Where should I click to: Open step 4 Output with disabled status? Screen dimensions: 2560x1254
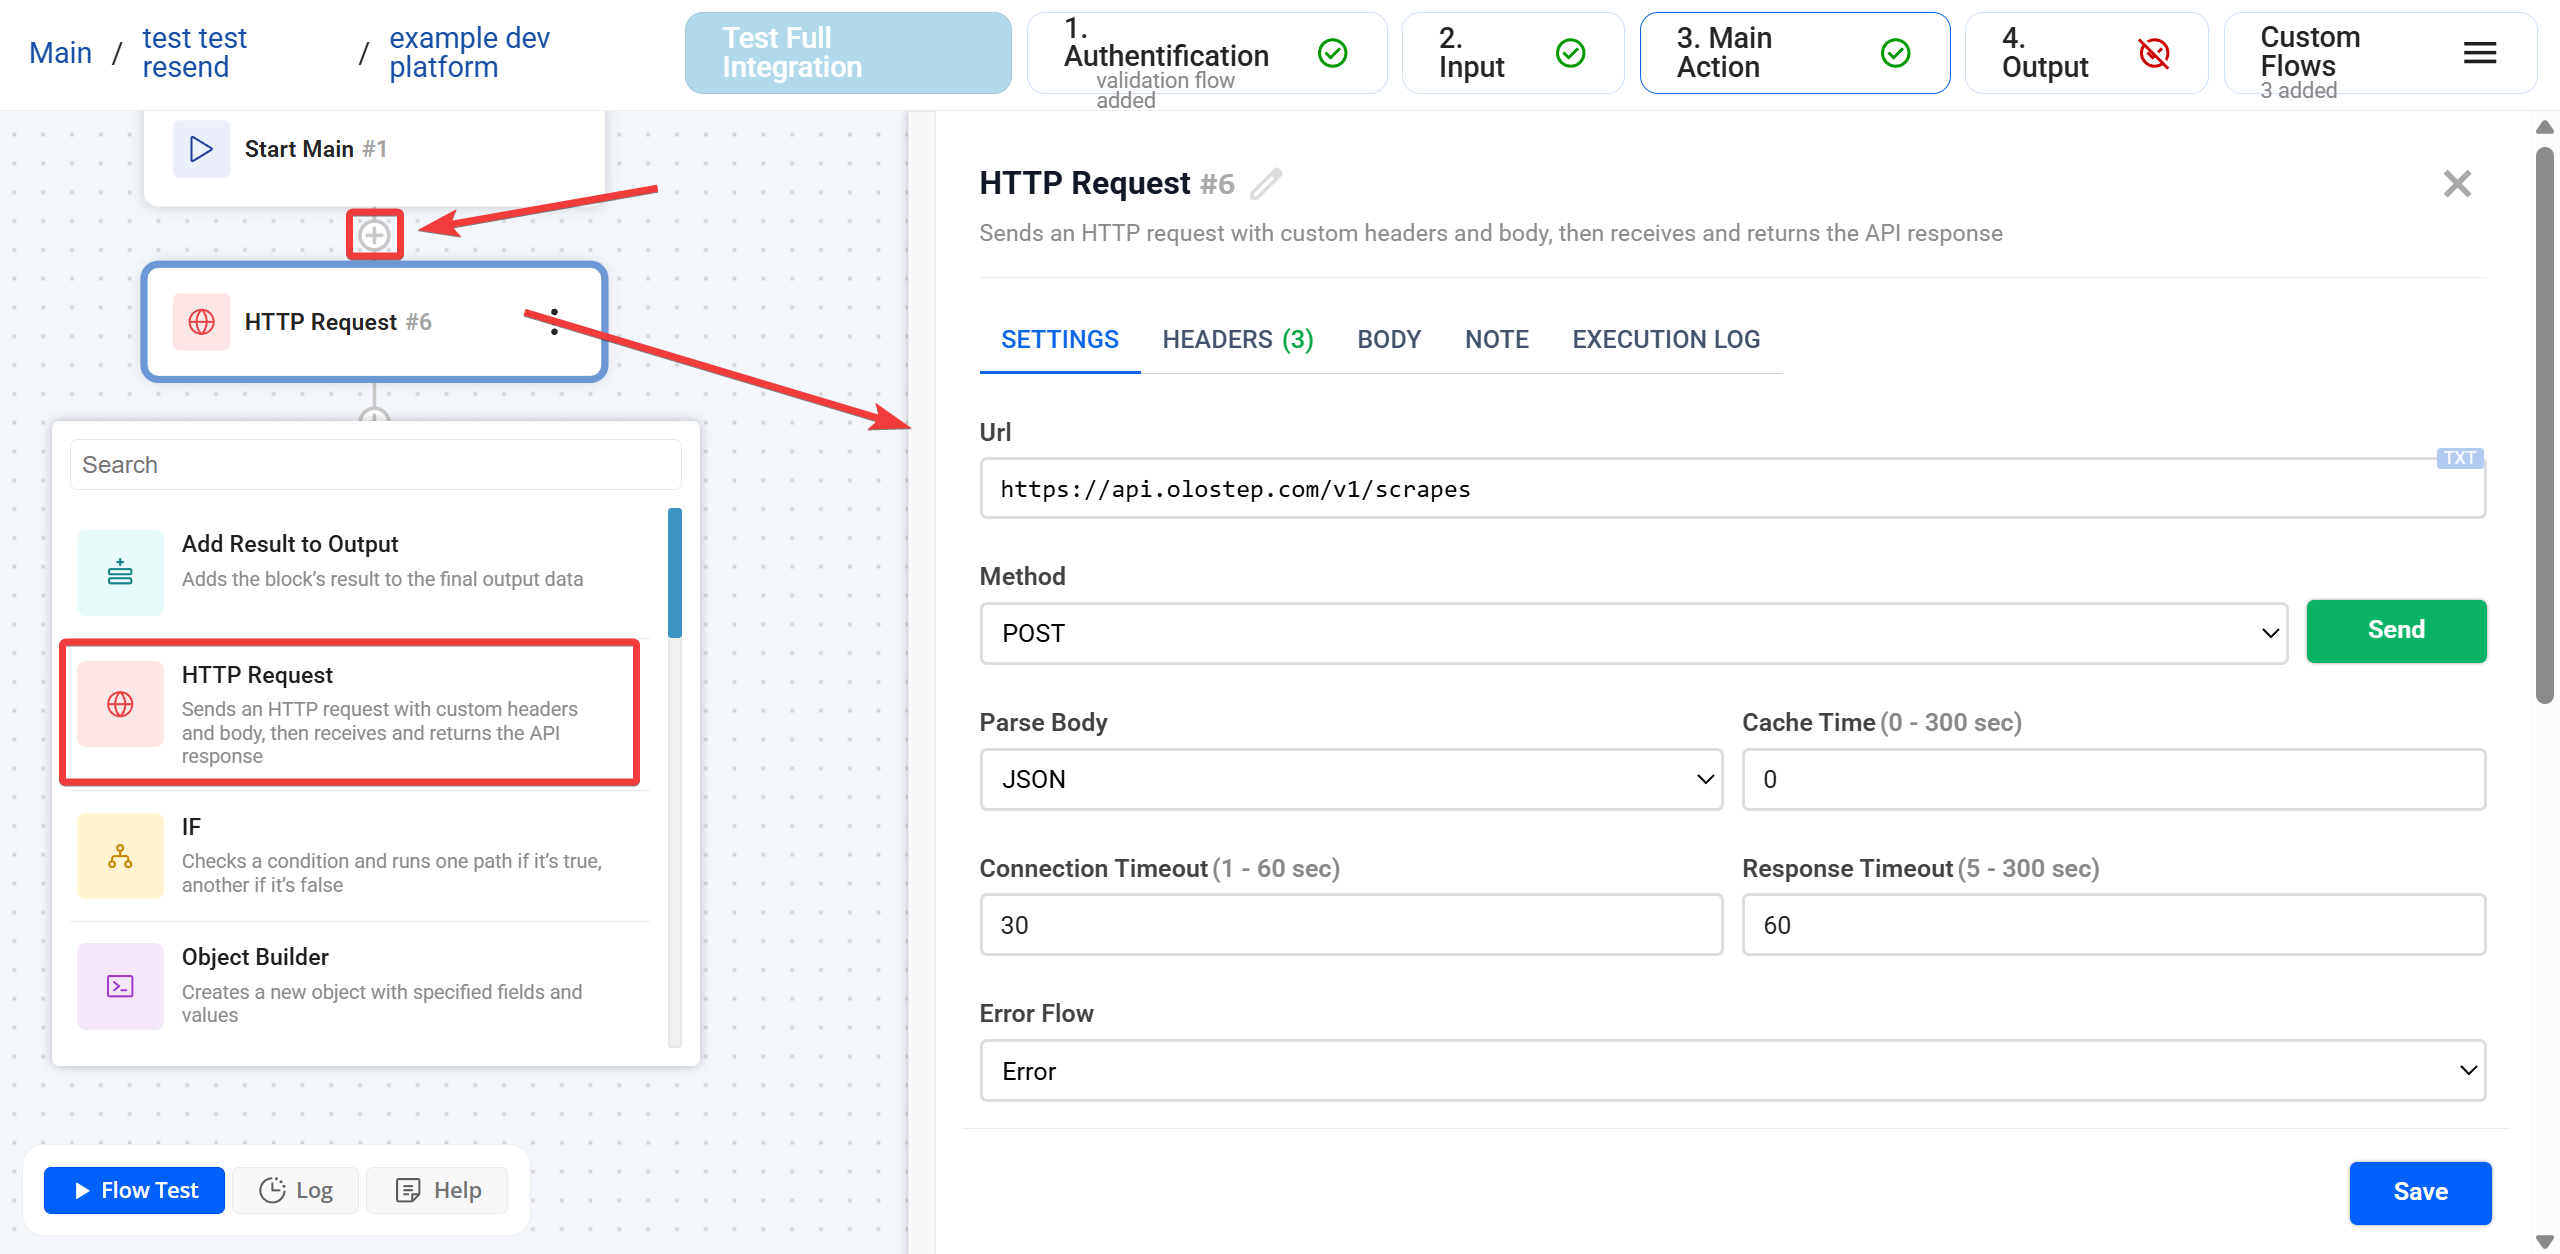coord(2086,53)
